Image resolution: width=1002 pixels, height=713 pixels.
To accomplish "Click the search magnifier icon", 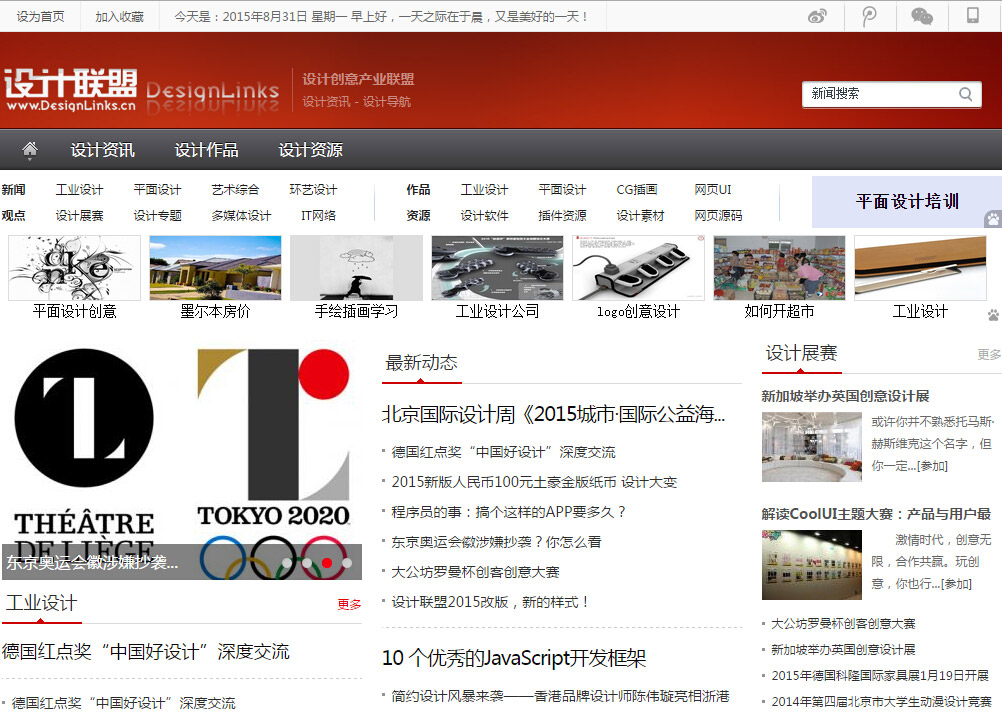I will click(966, 95).
